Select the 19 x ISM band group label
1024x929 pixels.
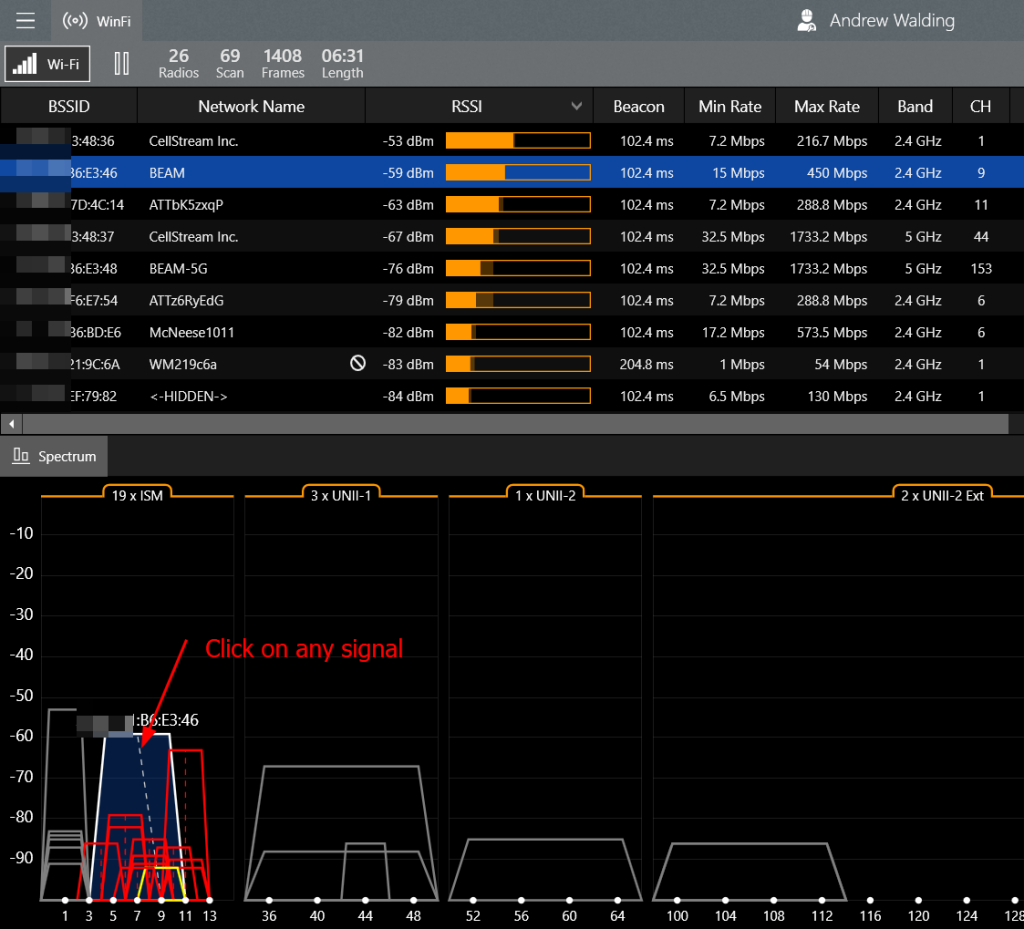tap(137, 493)
